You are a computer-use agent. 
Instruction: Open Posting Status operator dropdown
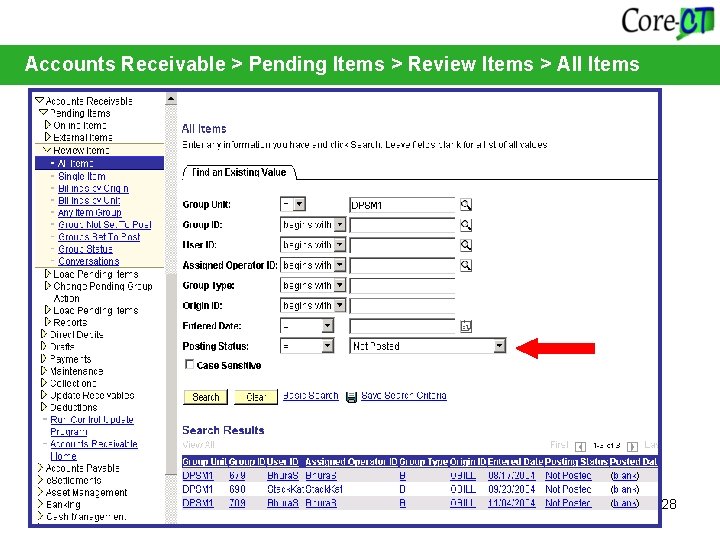(x=327, y=346)
